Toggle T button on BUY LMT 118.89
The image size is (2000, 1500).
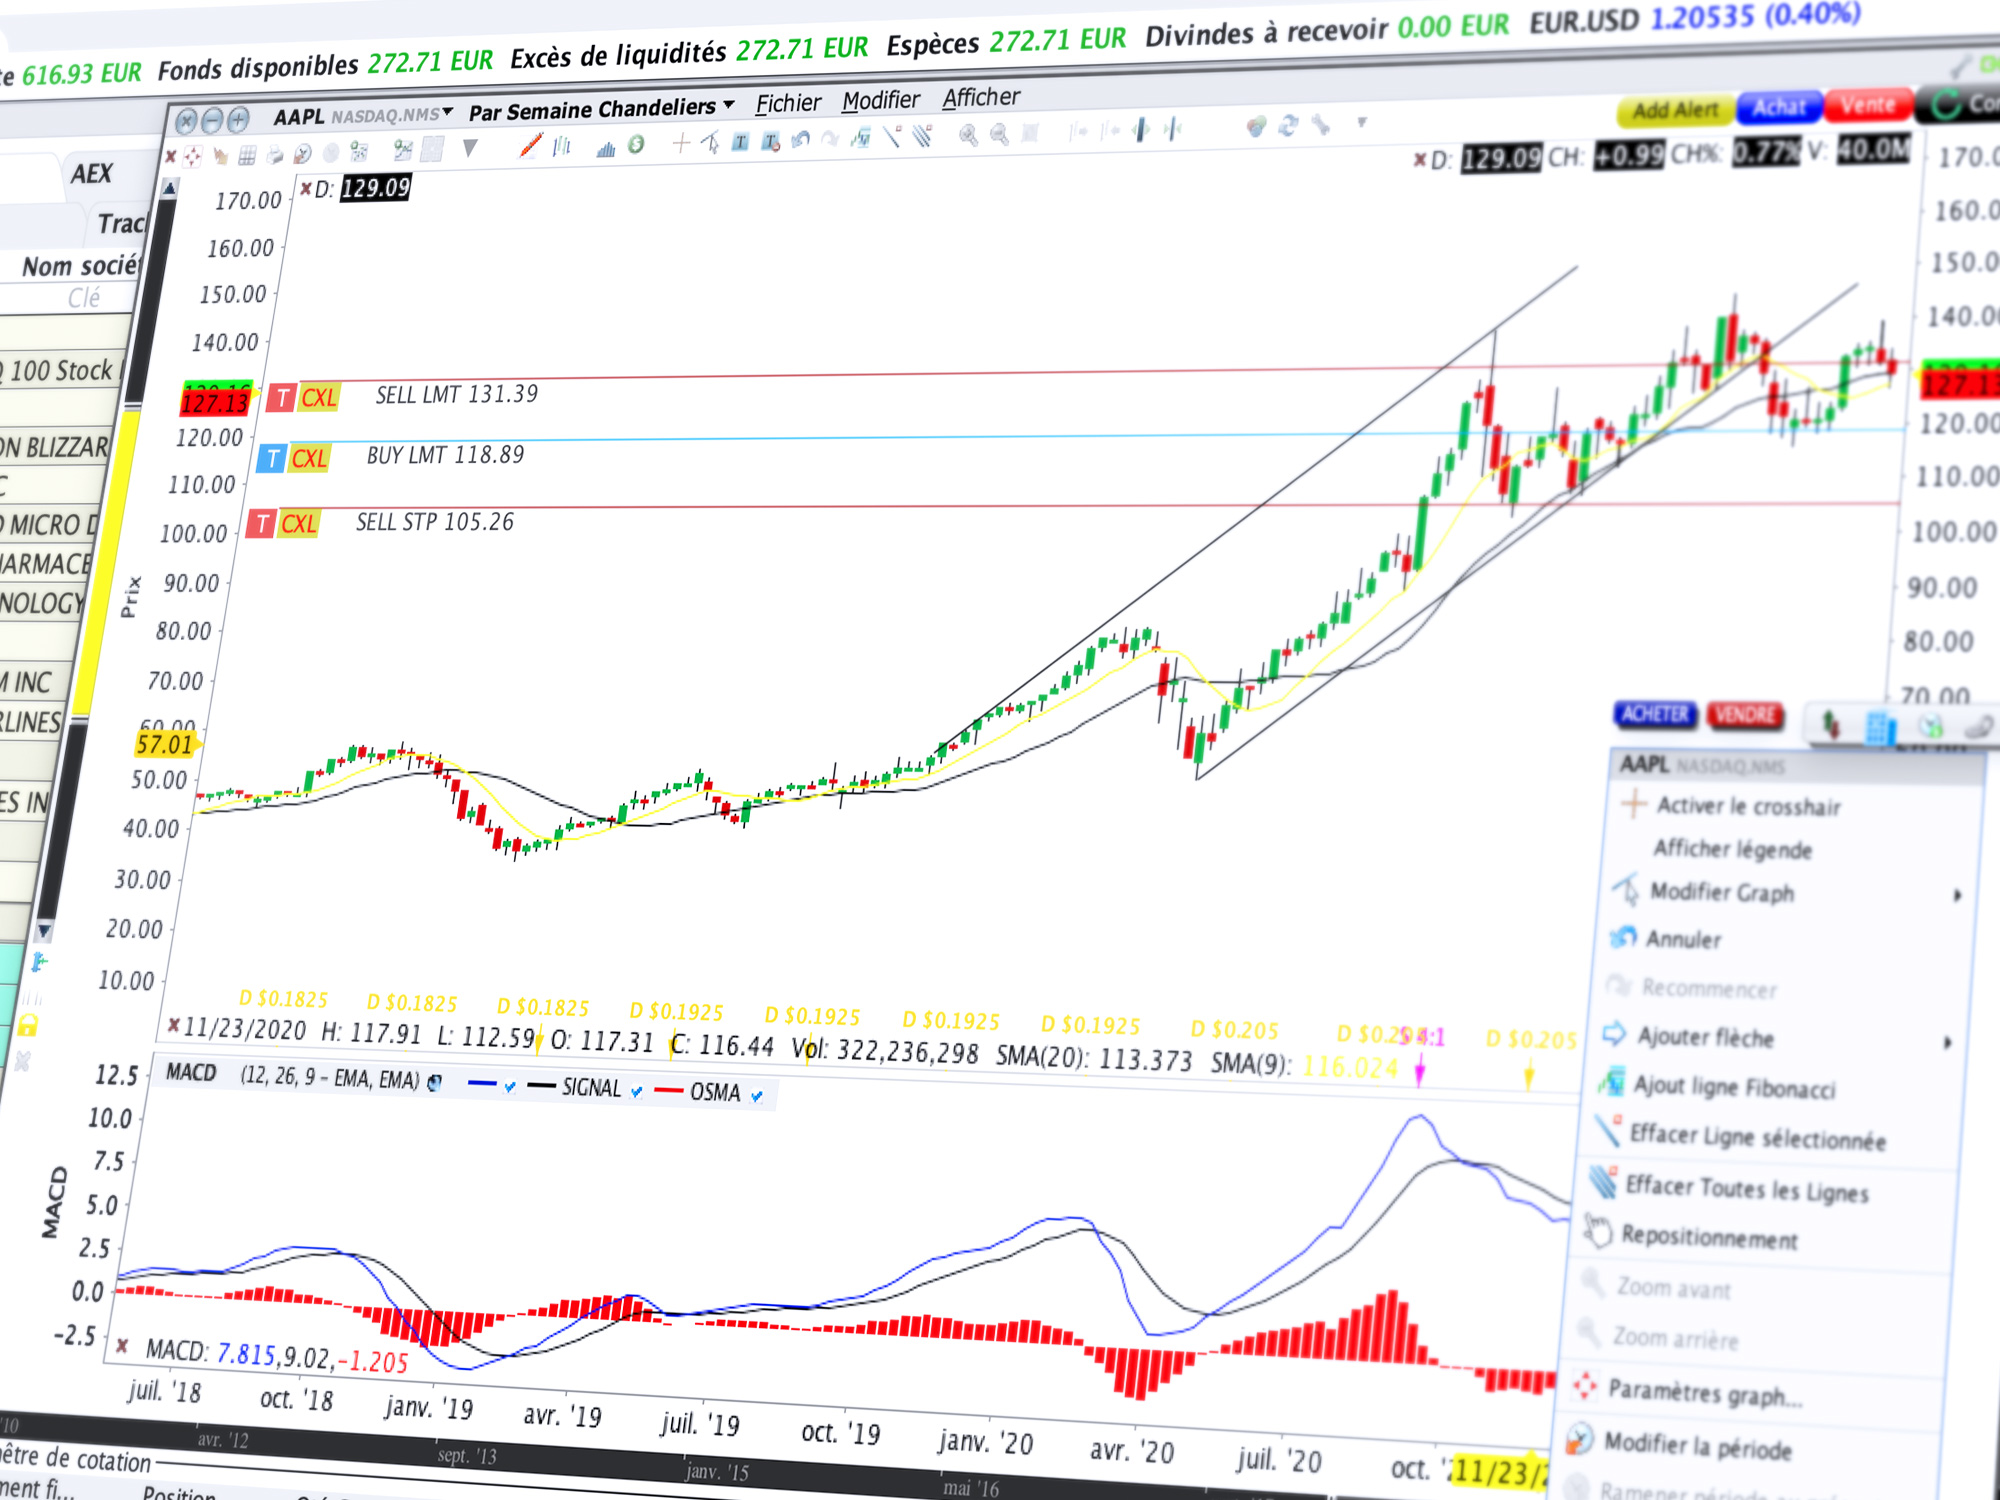271,459
